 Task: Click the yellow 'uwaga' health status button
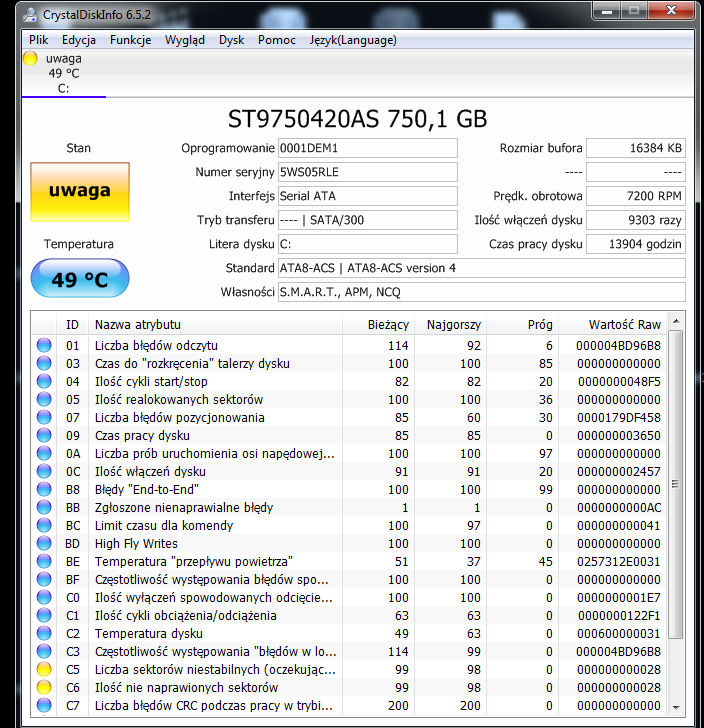click(x=80, y=192)
